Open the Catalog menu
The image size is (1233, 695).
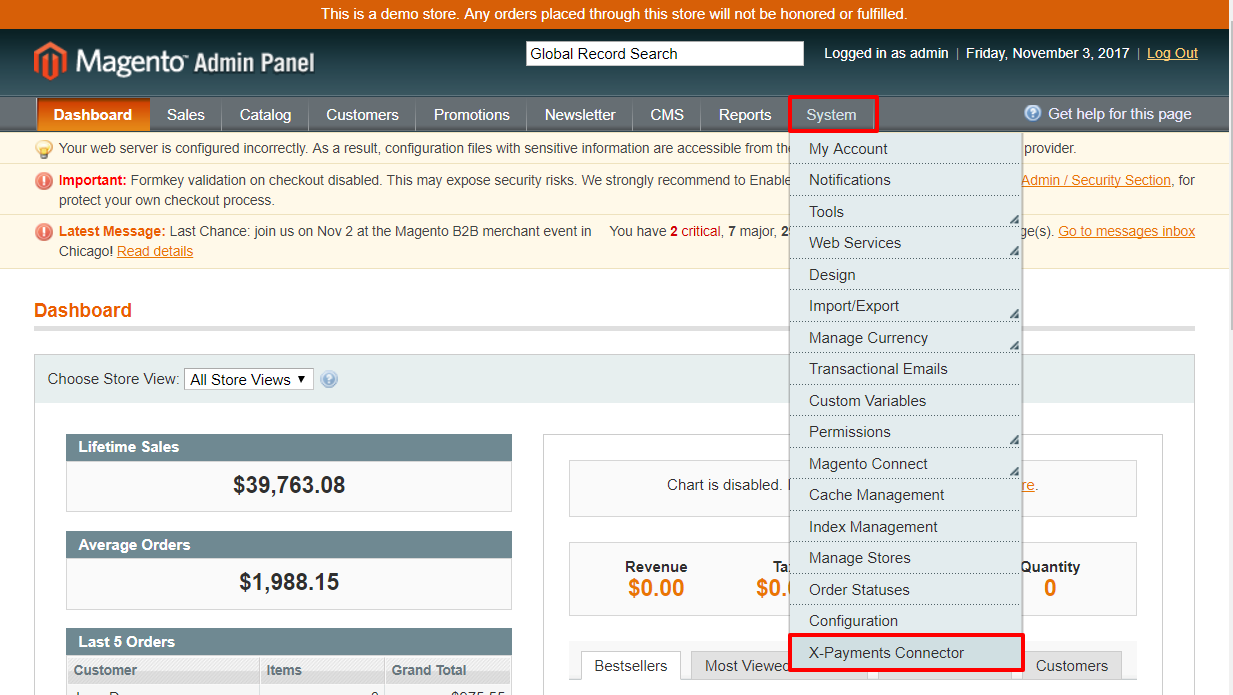coord(265,115)
